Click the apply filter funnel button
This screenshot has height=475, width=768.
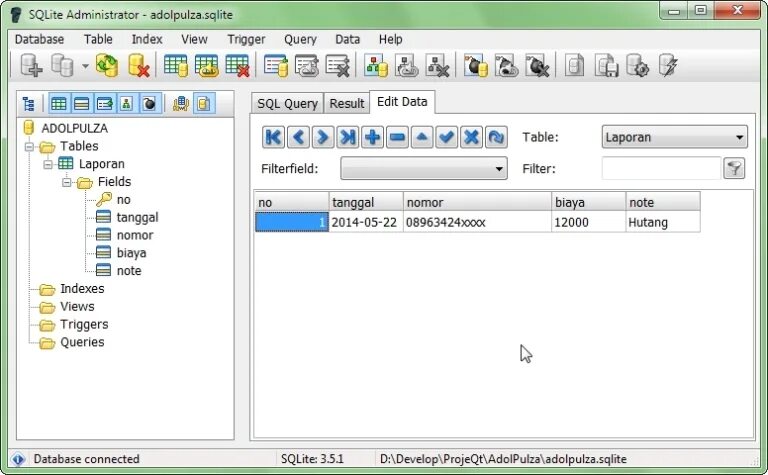click(x=734, y=168)
